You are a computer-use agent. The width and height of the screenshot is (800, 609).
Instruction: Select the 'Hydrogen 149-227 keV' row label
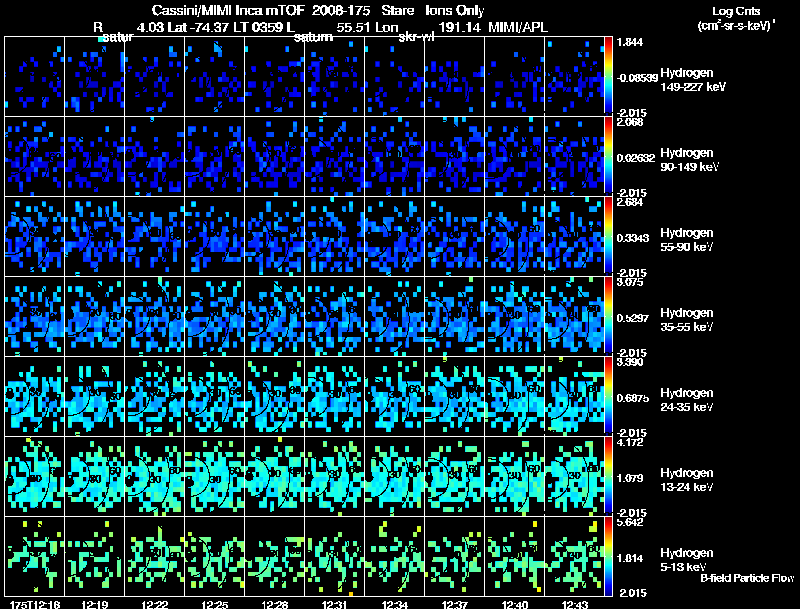[692, 80]
